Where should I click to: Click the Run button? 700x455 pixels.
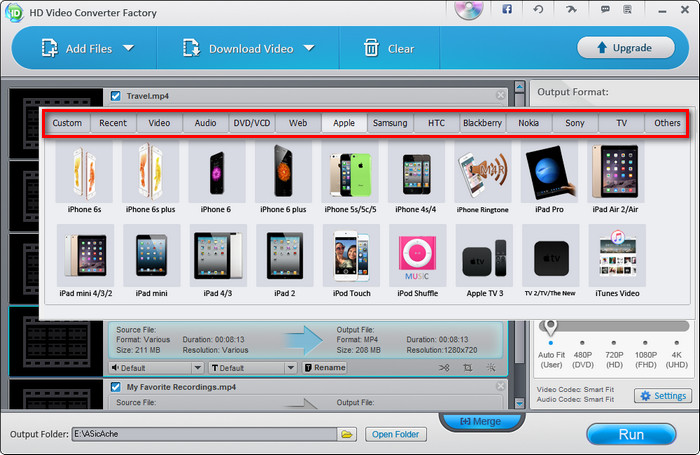click(631, 434)
